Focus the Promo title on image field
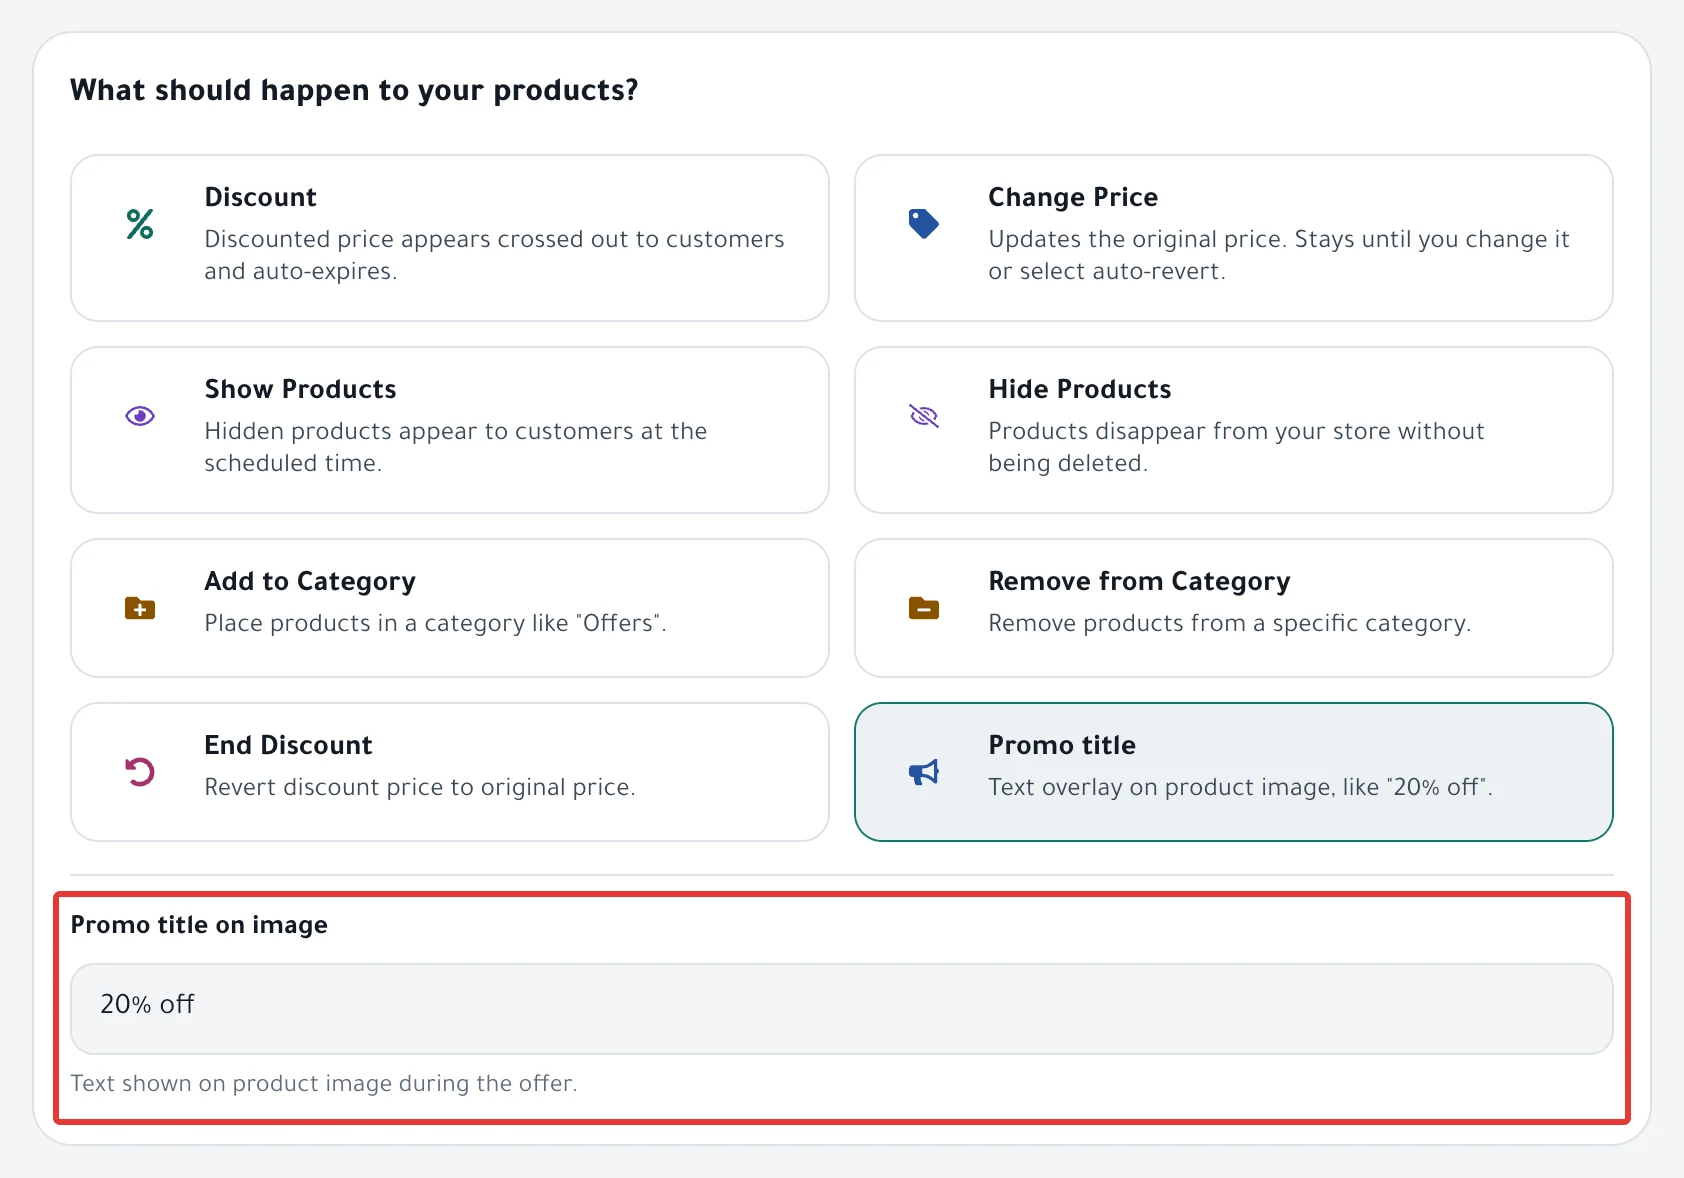Viewport: 1684px width, 1178px height. (x=841, y=1008)
